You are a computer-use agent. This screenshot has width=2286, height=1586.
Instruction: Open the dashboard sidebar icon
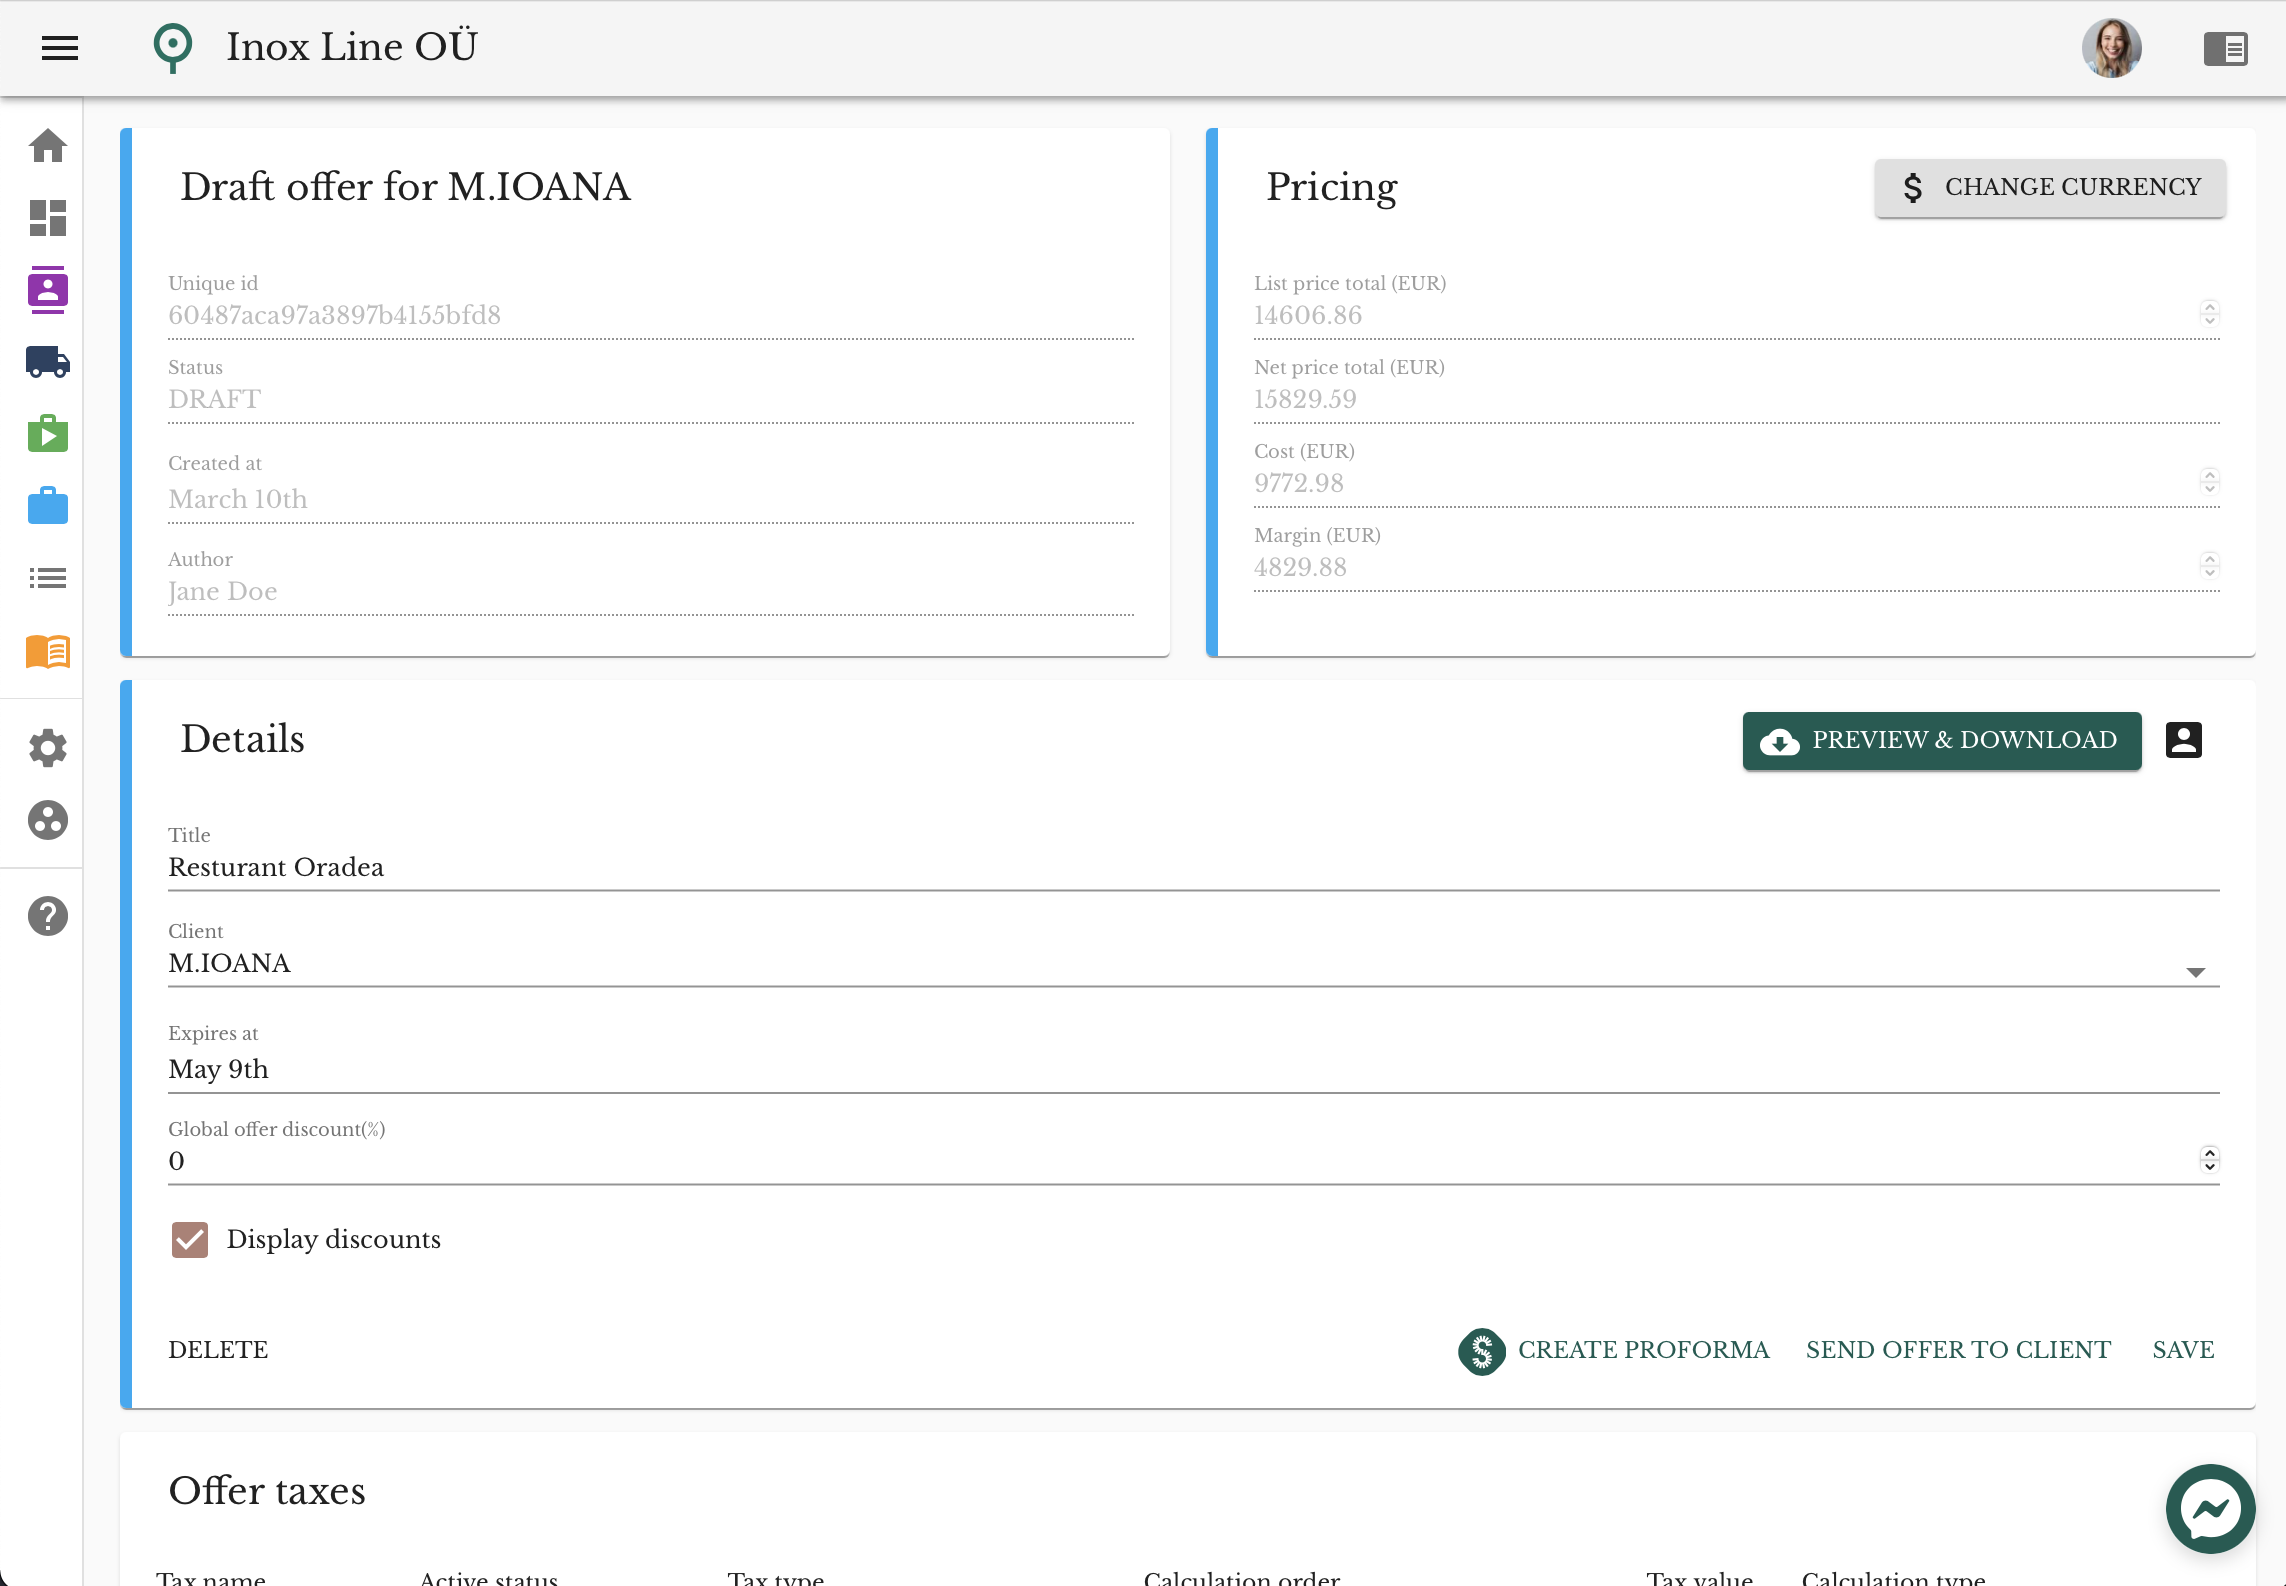(47, 218)
